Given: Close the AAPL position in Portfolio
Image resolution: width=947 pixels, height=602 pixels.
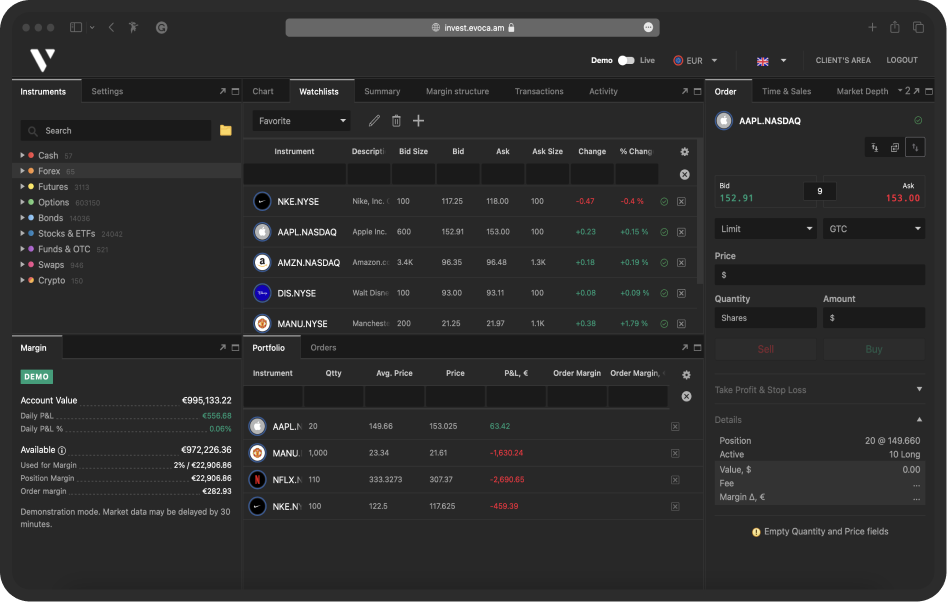Looking at the screenshot, I should (x=675, y=427).
